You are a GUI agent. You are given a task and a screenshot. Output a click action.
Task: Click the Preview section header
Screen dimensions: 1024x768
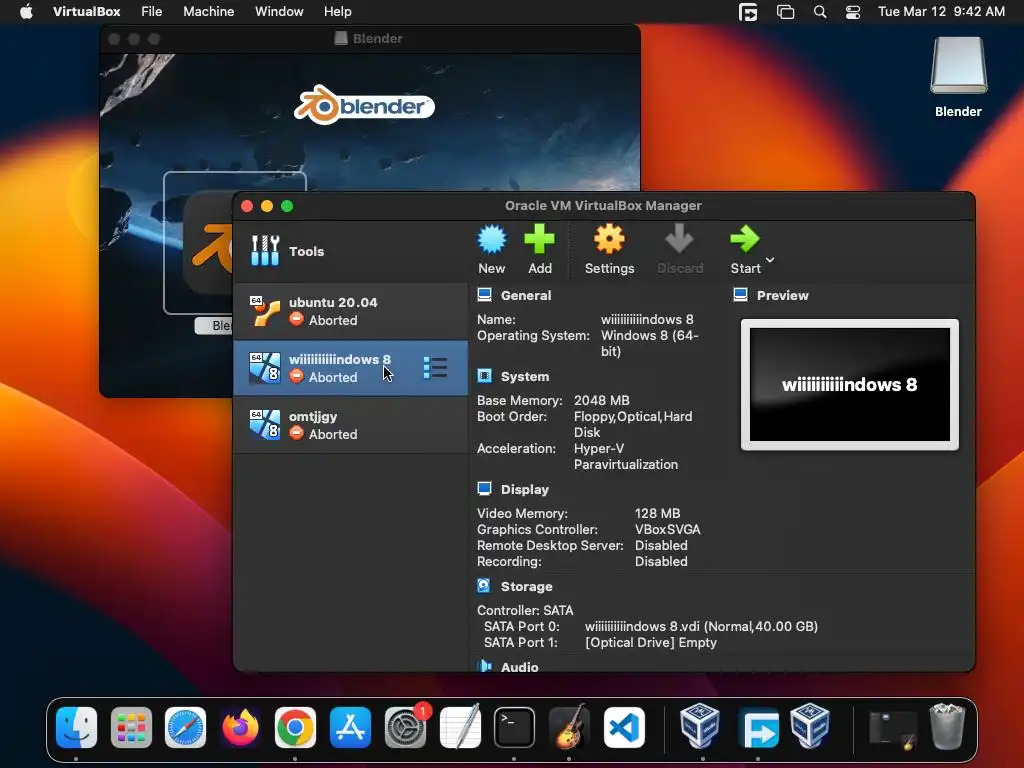(782, 295)
